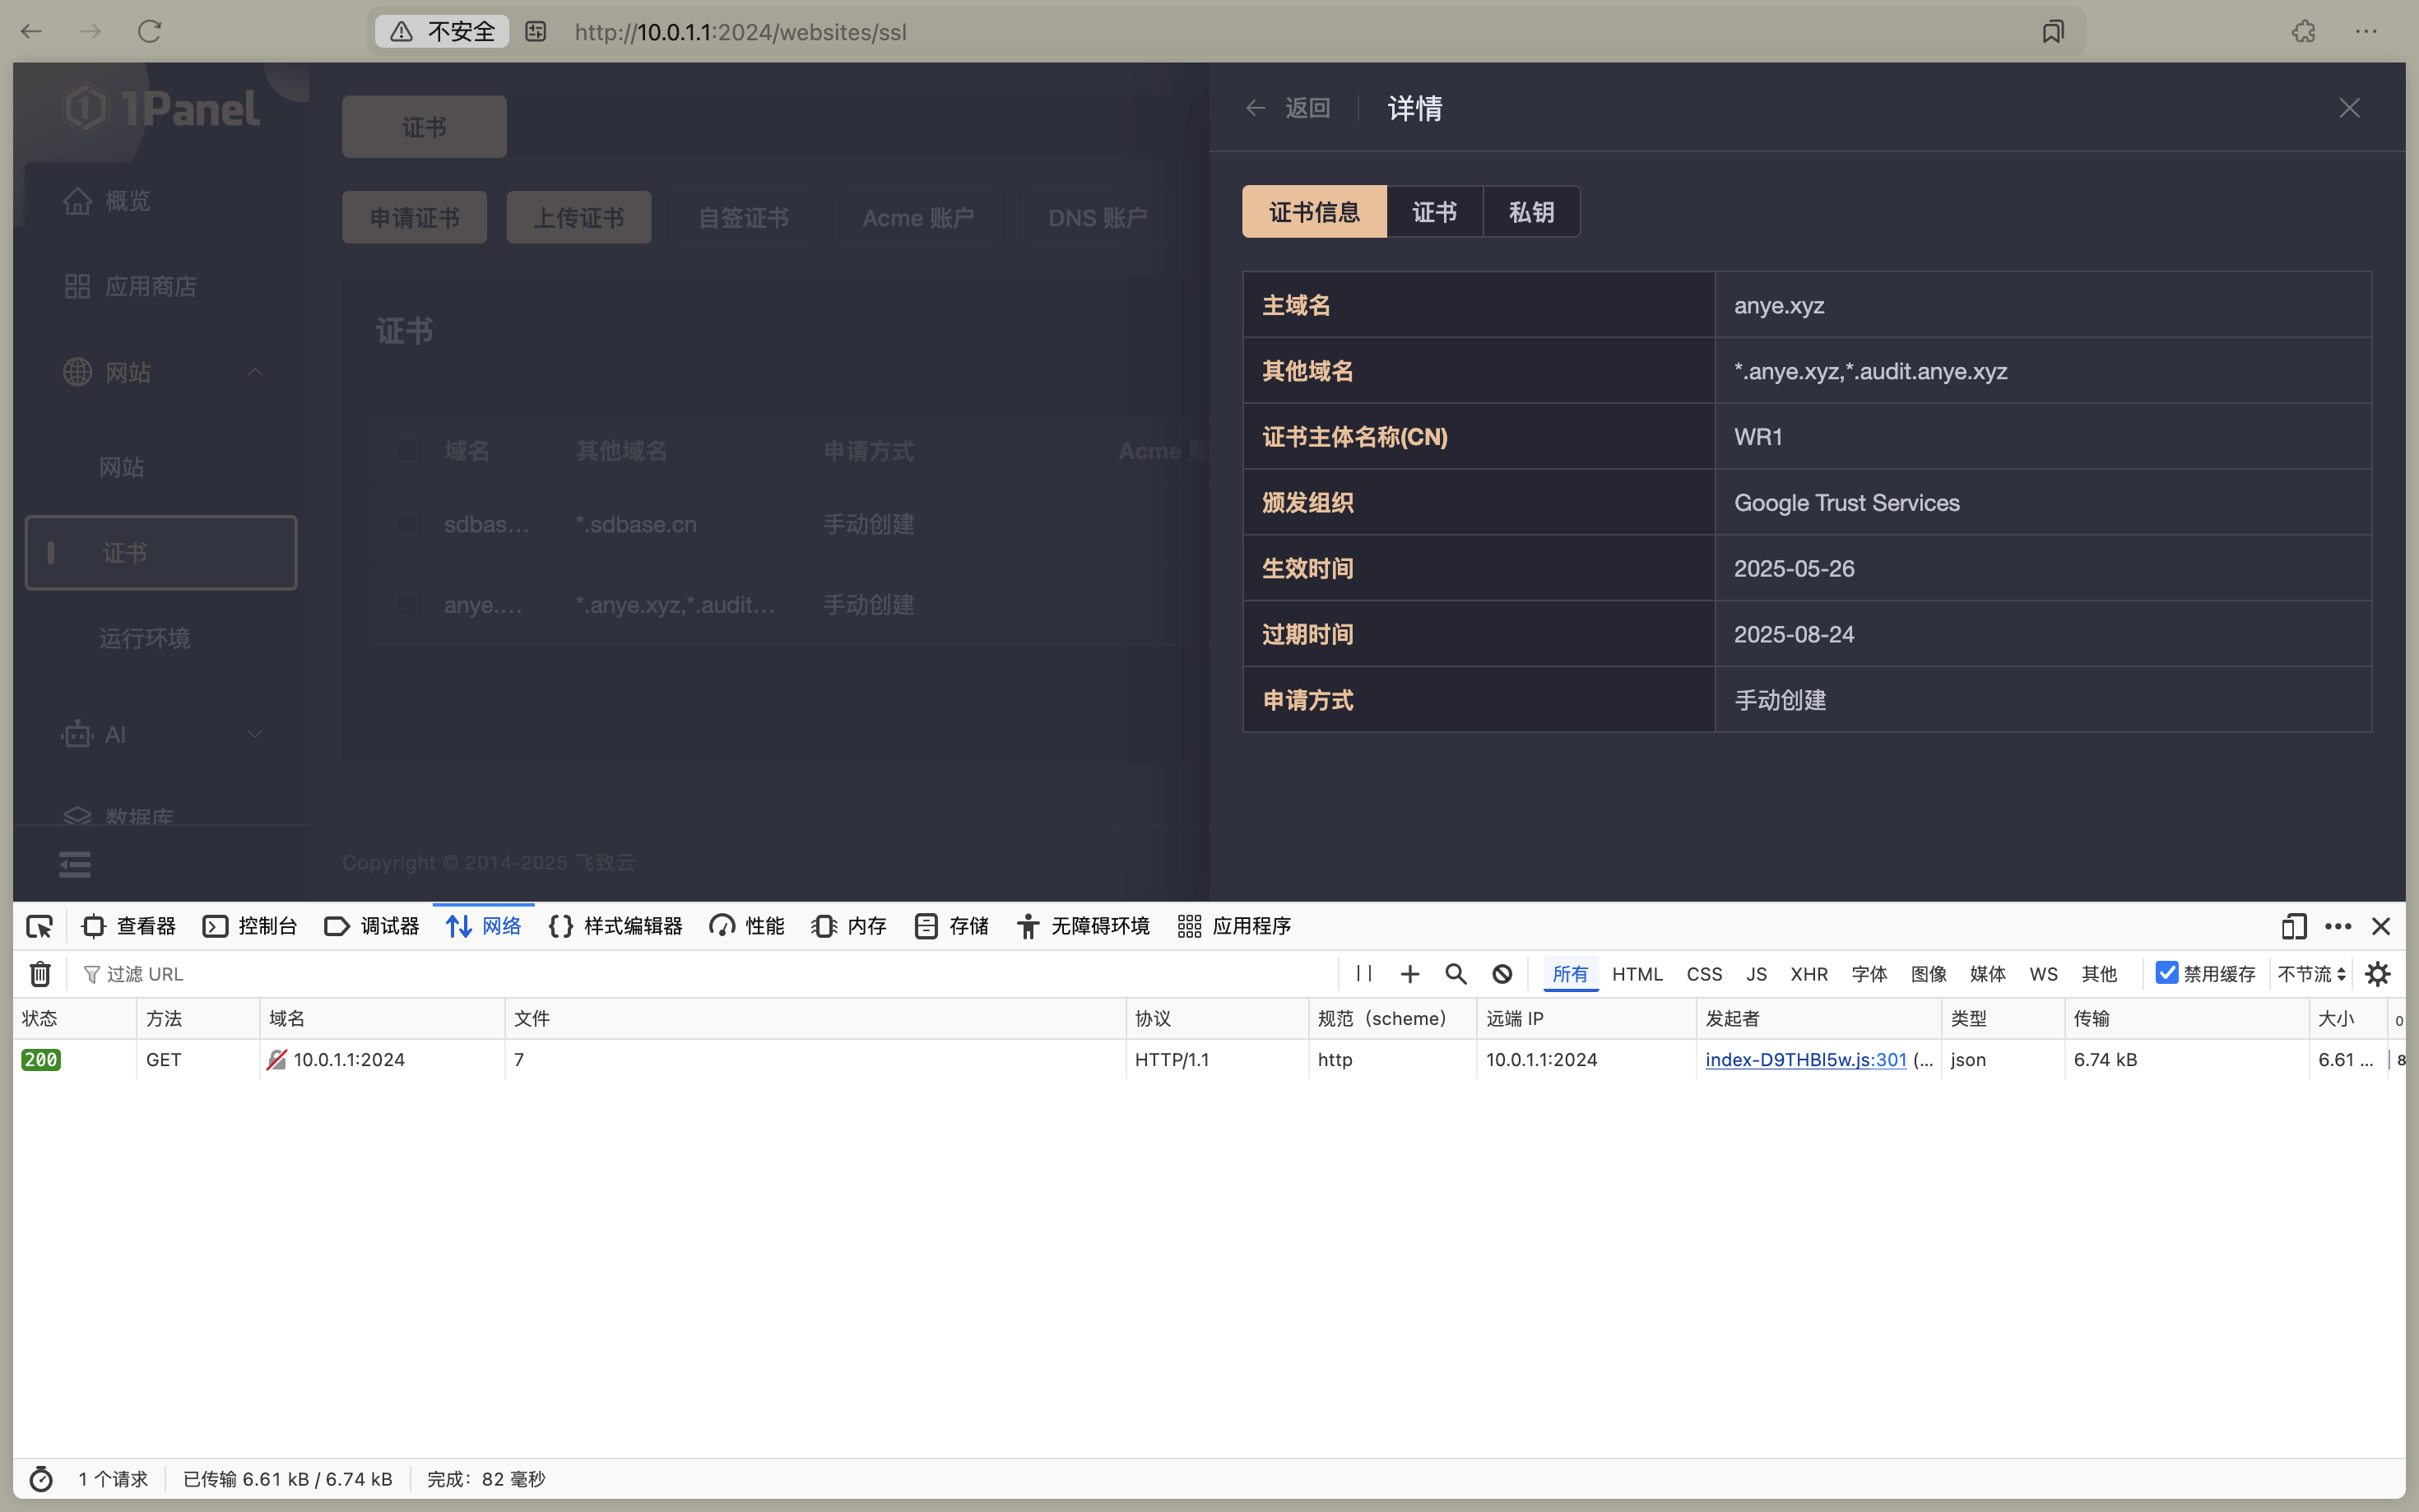Open the 网络 devtools tab

[484, 926]
